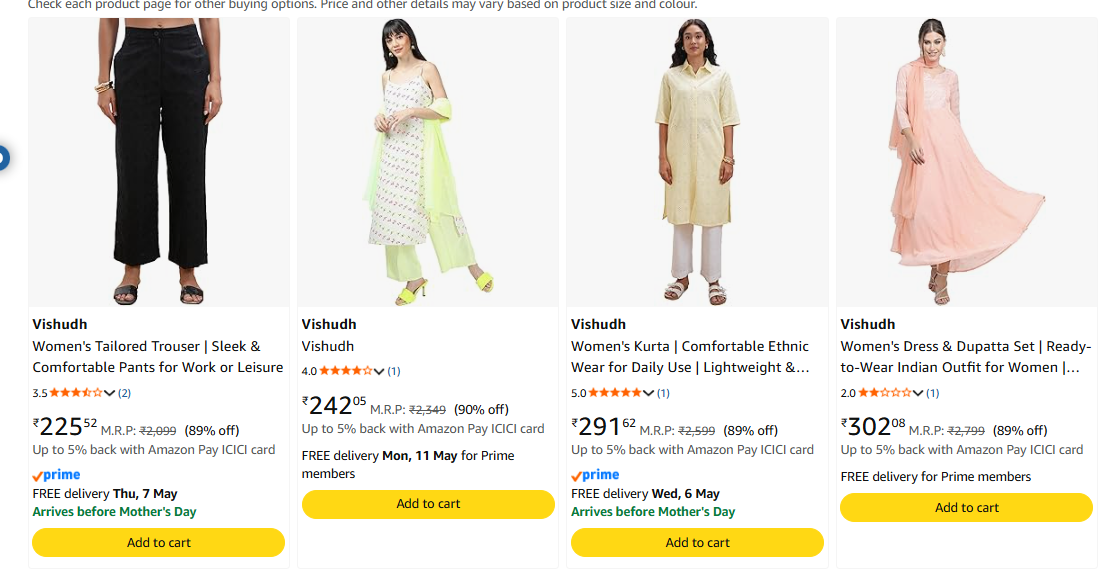Image resolution: width=1101 pixels, height=576 pixels.
Task: Click the blue partial icon at left edge
Action: pyautogui.click(x=4, y=157)
